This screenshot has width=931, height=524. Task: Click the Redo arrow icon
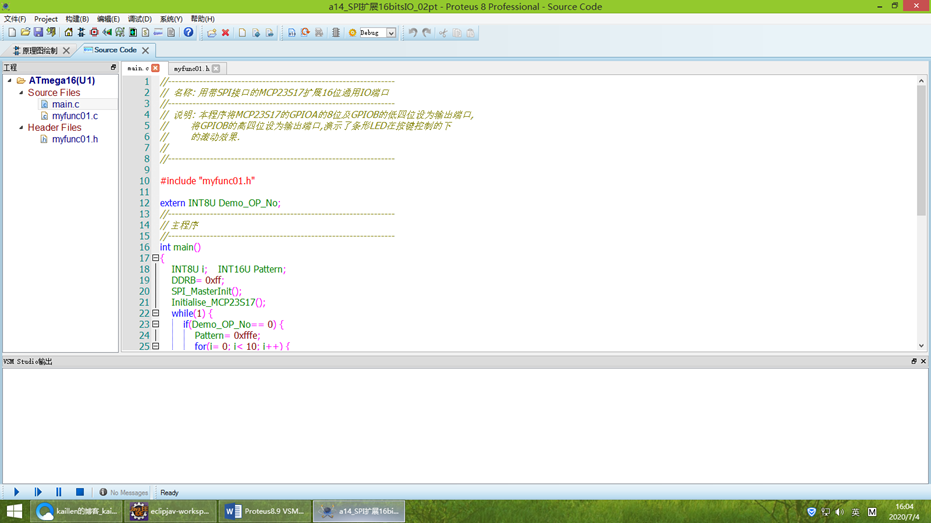(426, 33)
